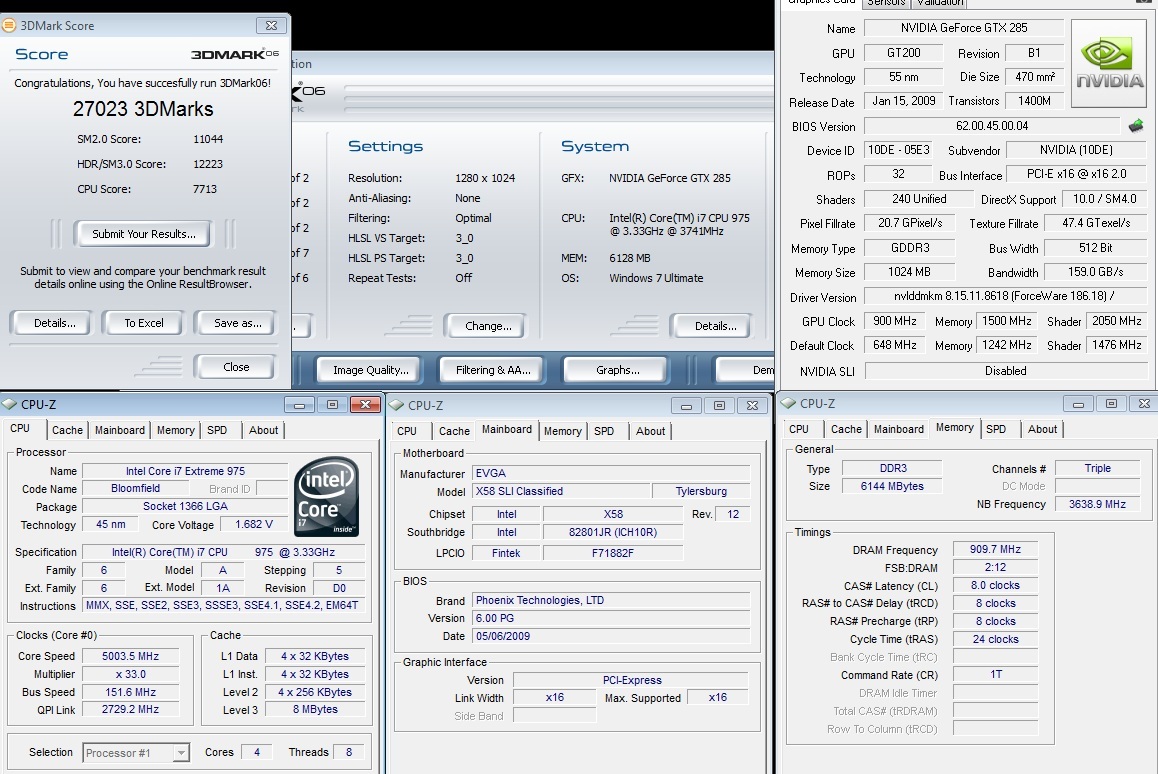Viewport: 1158px width, 774px height.
Task: Click the 27023 3DMarks score text
Action: tap(143, 109)
